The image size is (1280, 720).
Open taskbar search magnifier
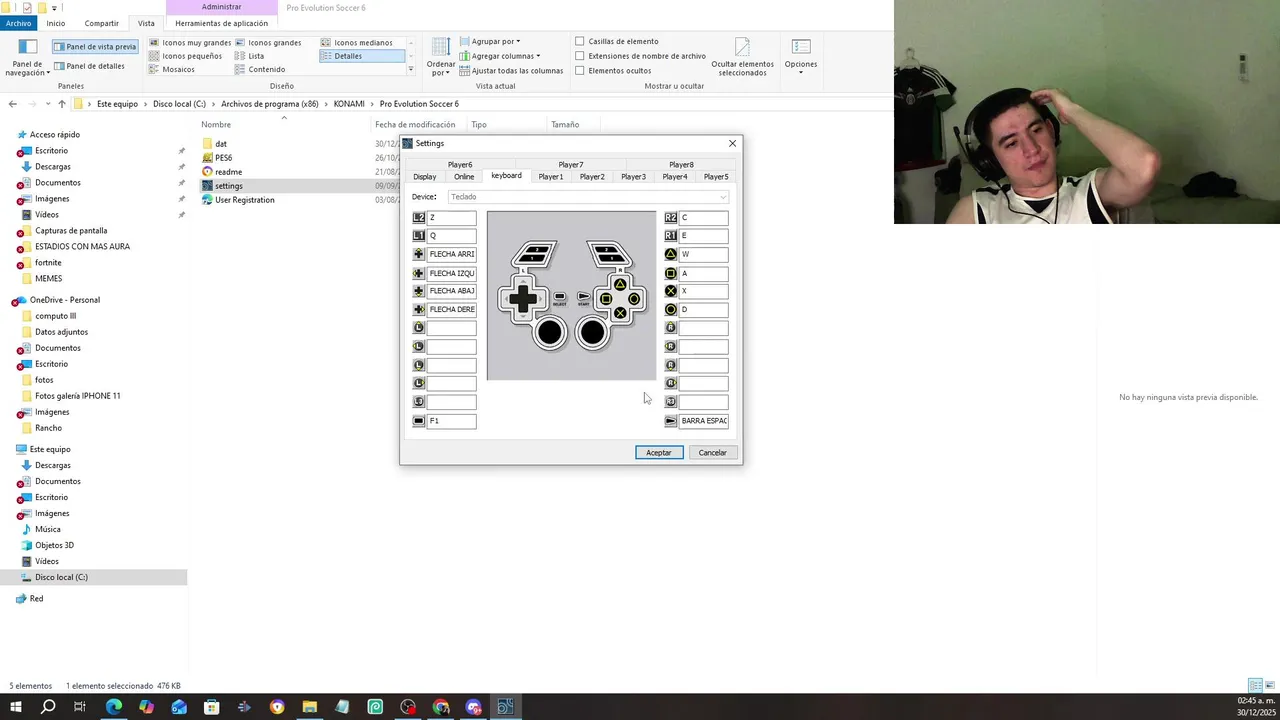48,707
